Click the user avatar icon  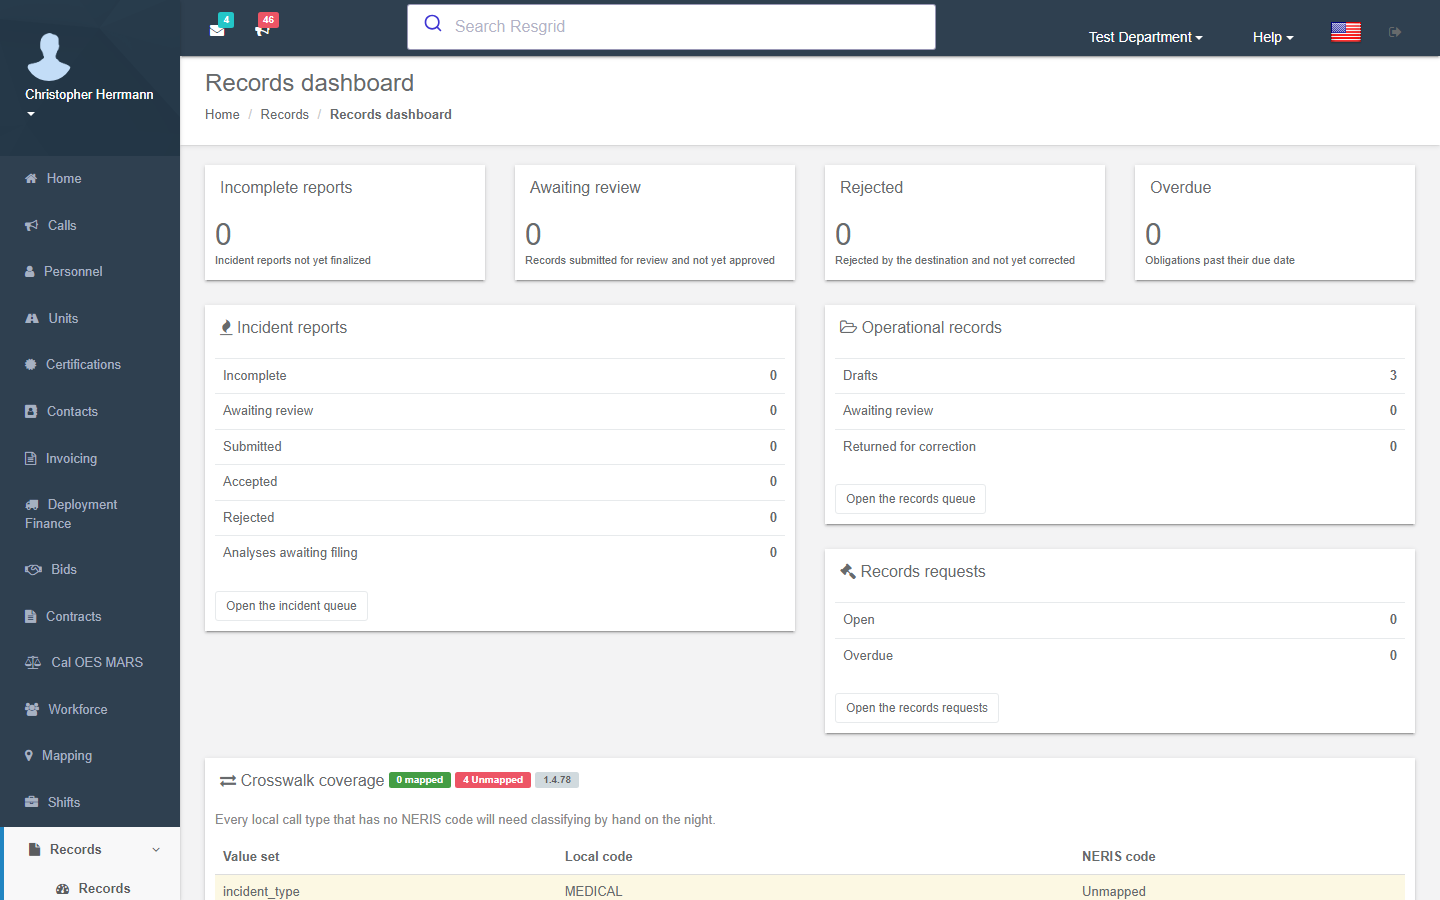(x=49, y=56)
